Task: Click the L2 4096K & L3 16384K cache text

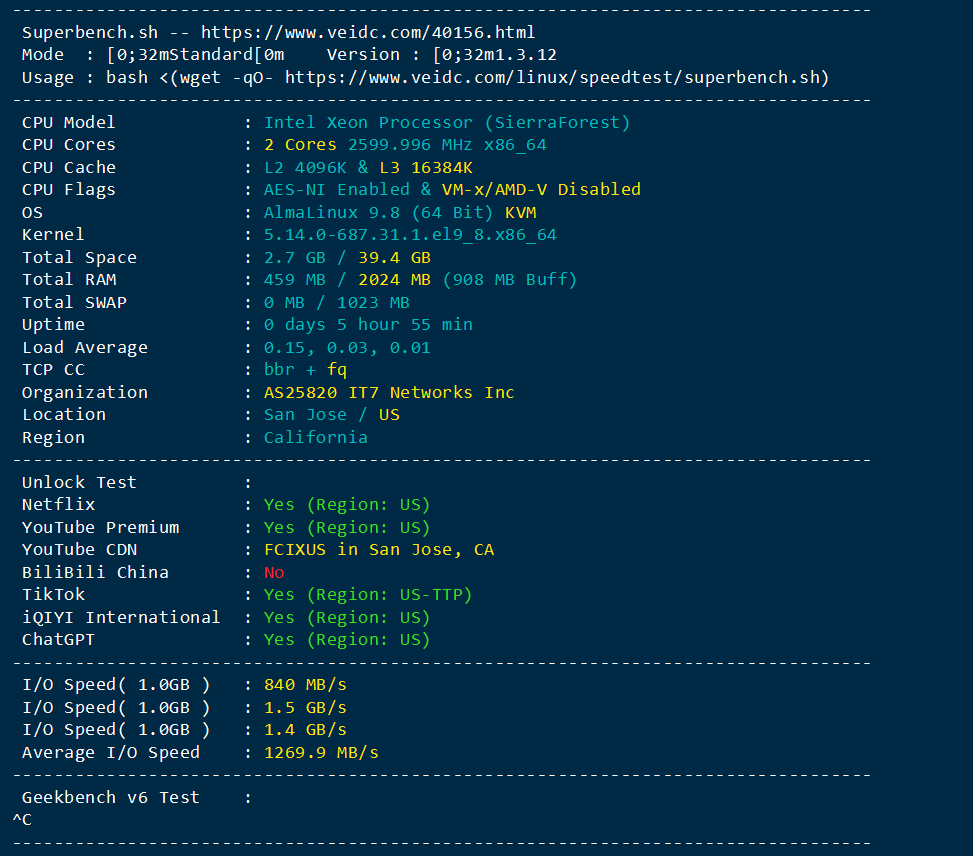Action: pyautogui.click(x=368, y=168)
